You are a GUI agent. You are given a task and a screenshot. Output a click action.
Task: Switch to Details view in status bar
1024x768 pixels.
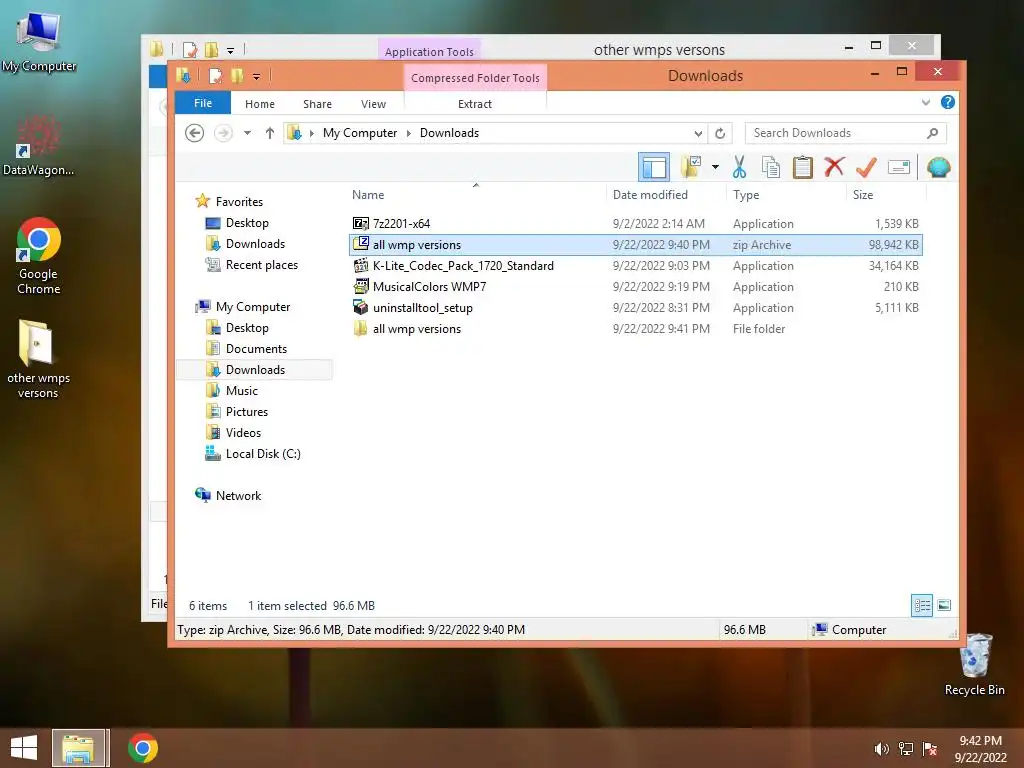[x=921, y=605]
